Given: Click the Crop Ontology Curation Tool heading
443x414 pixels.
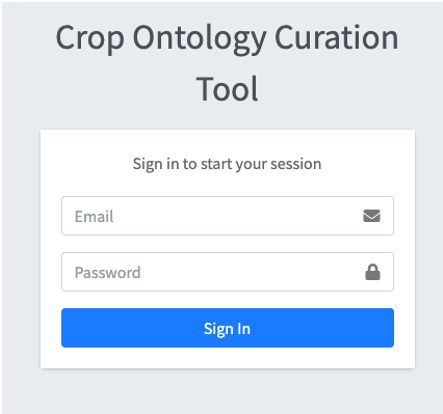Looking at the screenshot, I should pos(227,63).
